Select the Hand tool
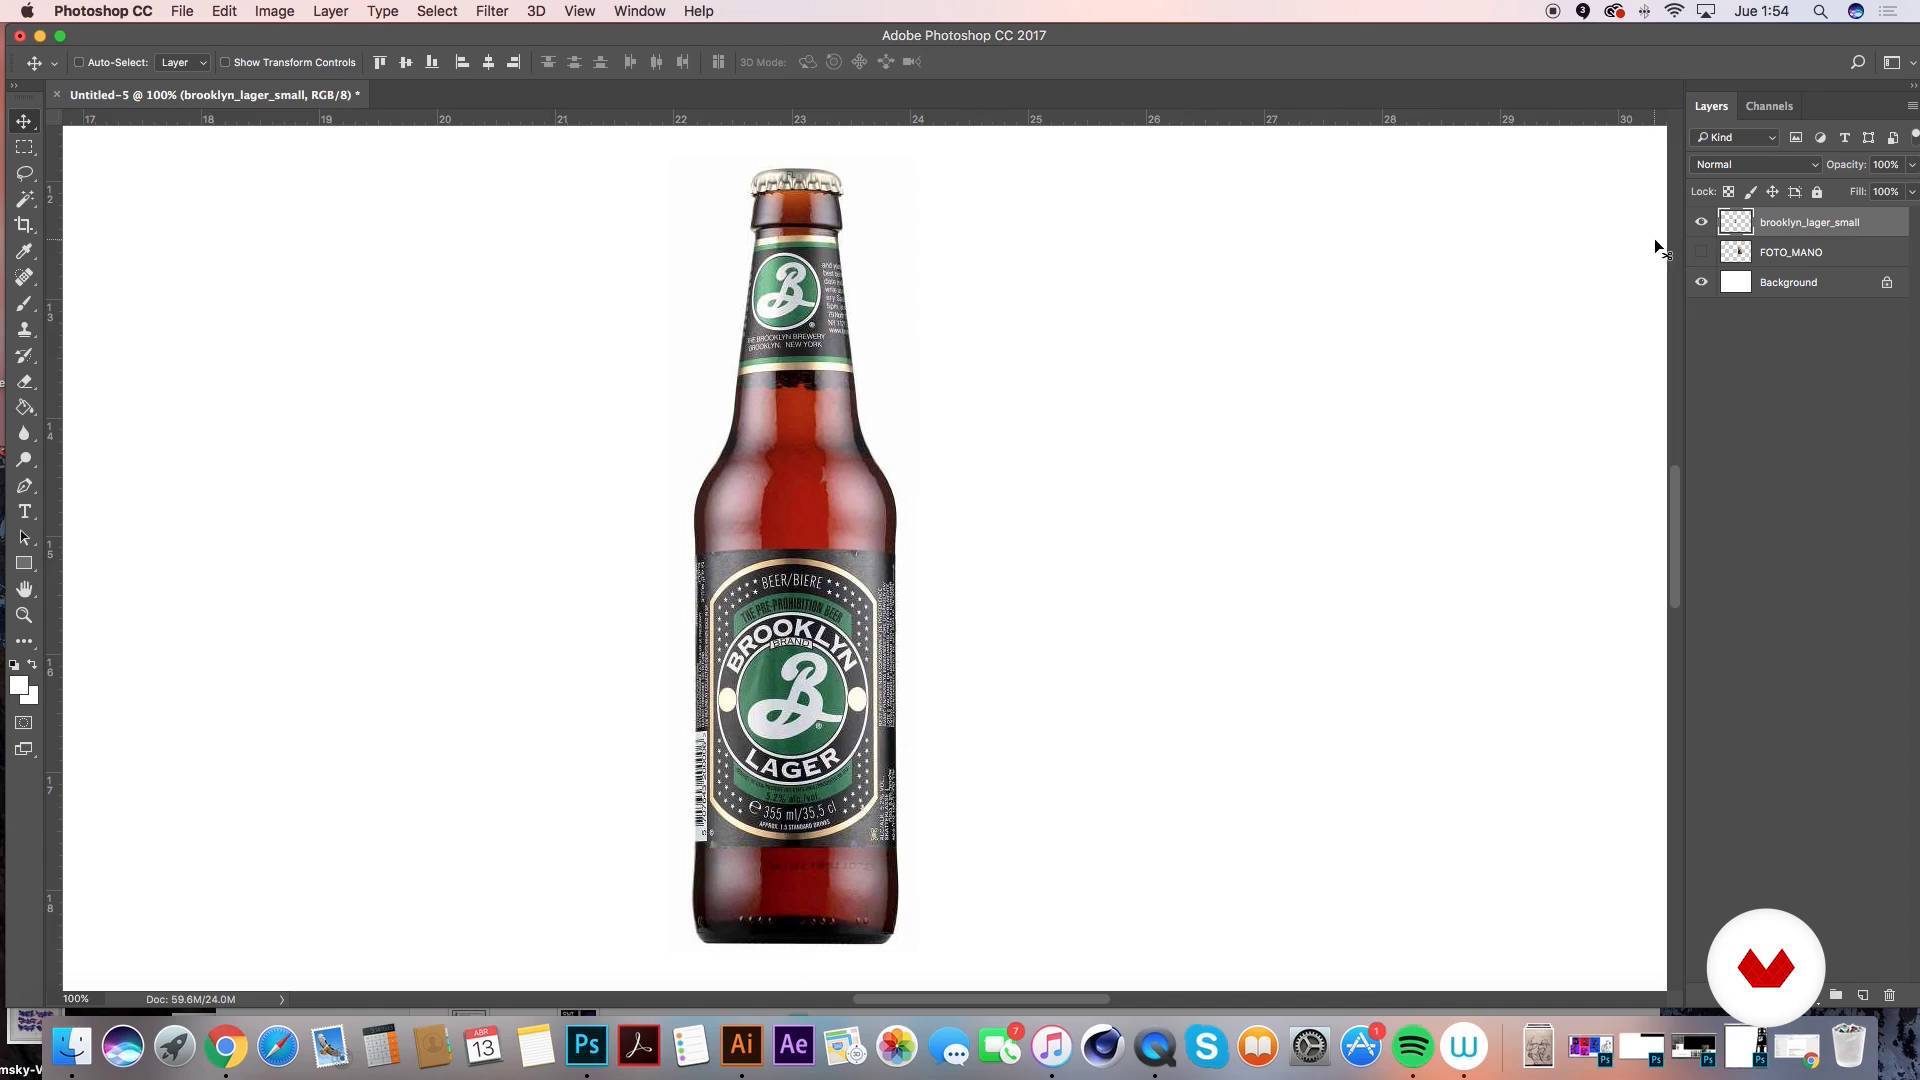Image resolution: width=1920 pixels, height=1080 pixels. pos(24,589)
